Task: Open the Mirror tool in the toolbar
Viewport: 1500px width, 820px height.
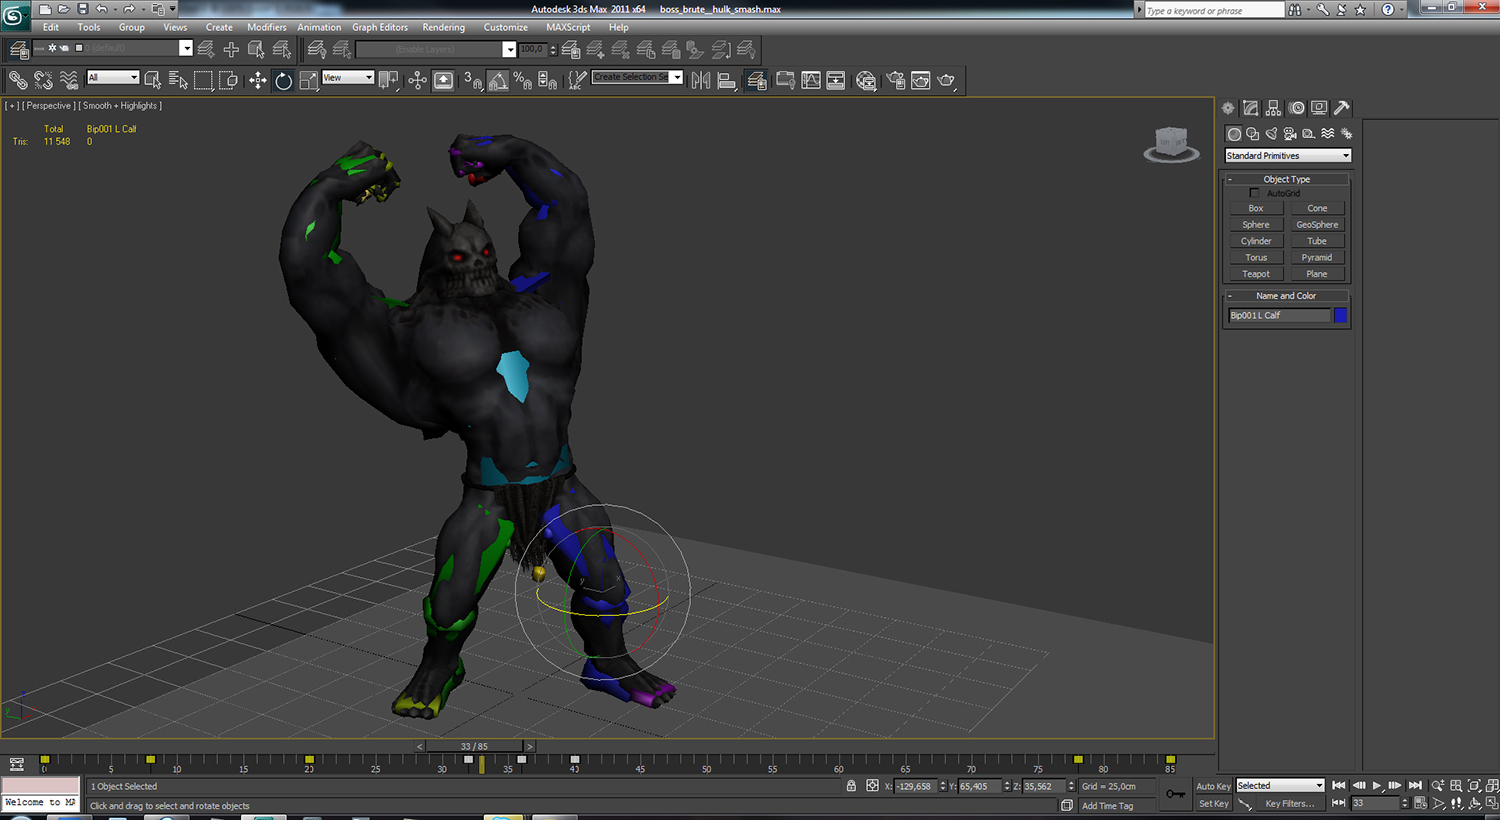Action: pos(701,81)
